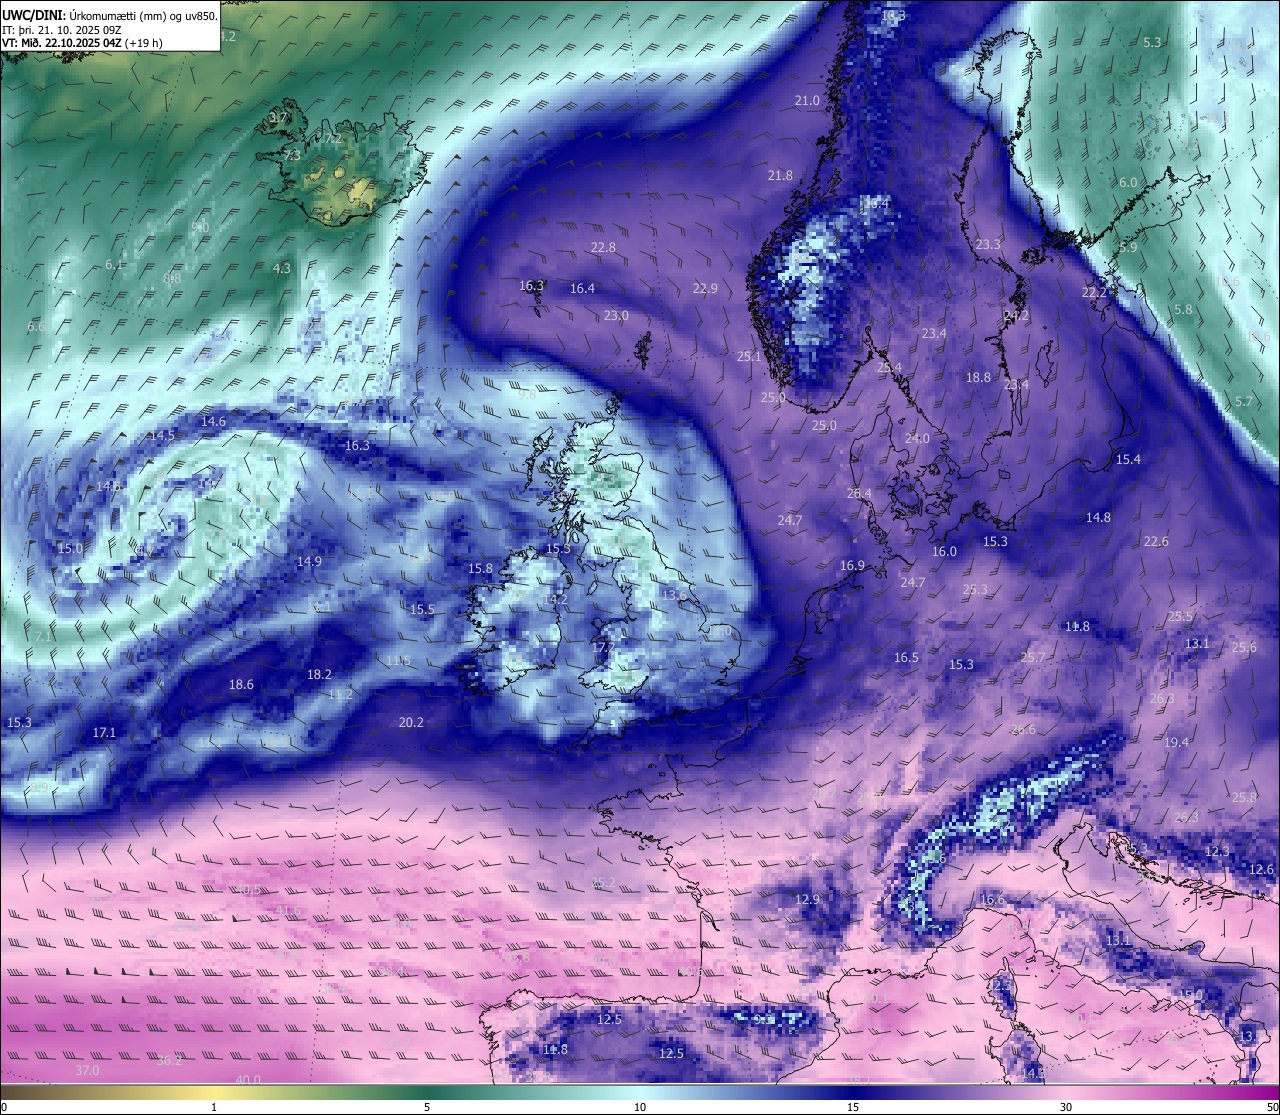Click the map value 22.2 near the Gulf of Finland
Image resolution: width=1280 pixels, height=1115 pixels.
pyautogui.click(x=1094, y=292)
